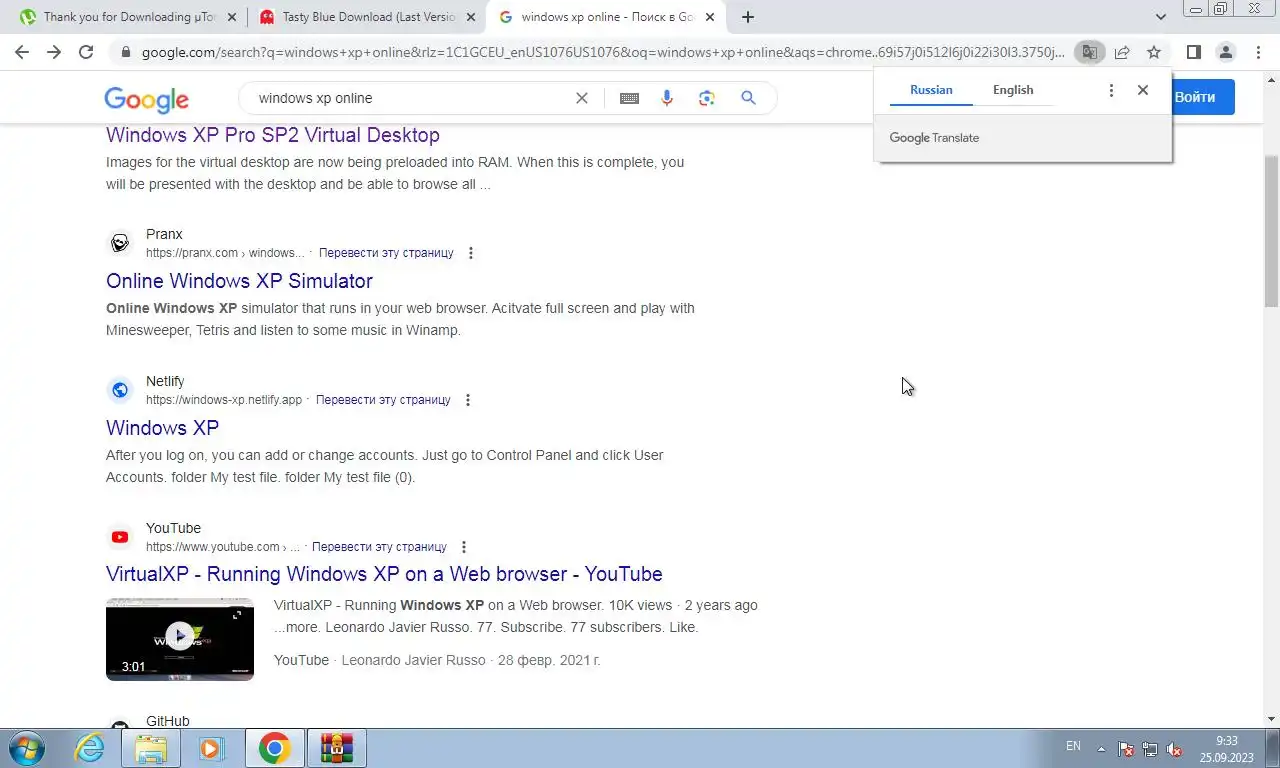Open the tab search dropdown arrow
This screenshot has height=768, width=1280.
1161,17
